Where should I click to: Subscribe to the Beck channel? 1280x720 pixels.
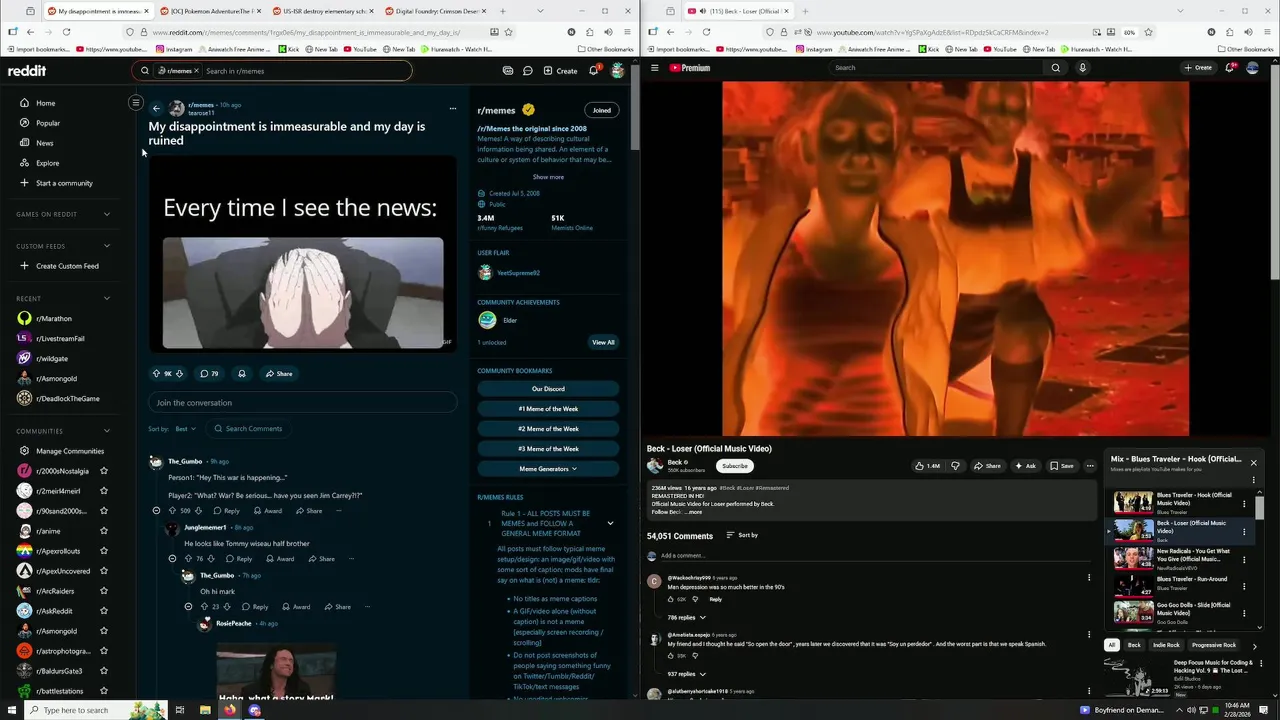tap(735, 466)
